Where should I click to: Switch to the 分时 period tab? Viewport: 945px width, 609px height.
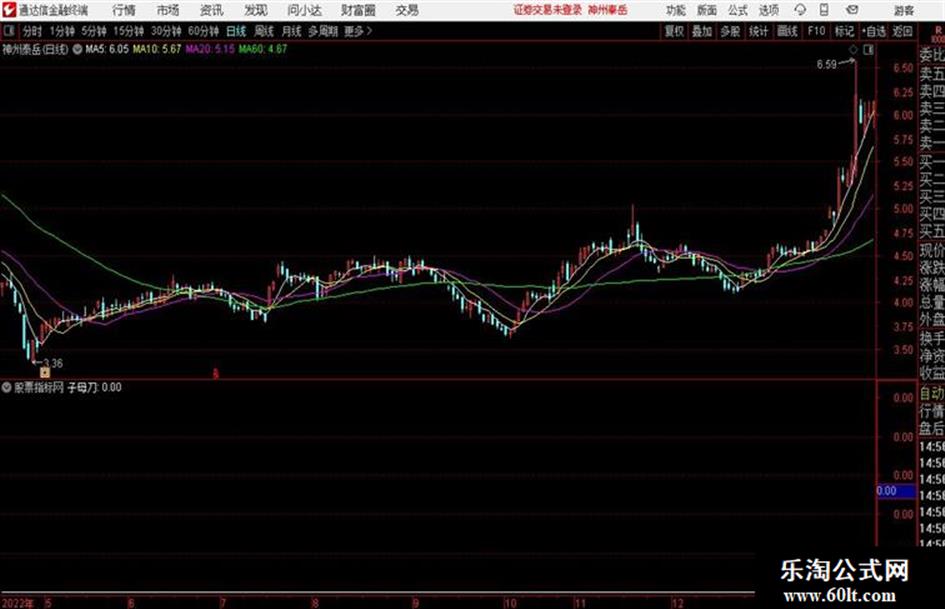click(x=32, y=31)
